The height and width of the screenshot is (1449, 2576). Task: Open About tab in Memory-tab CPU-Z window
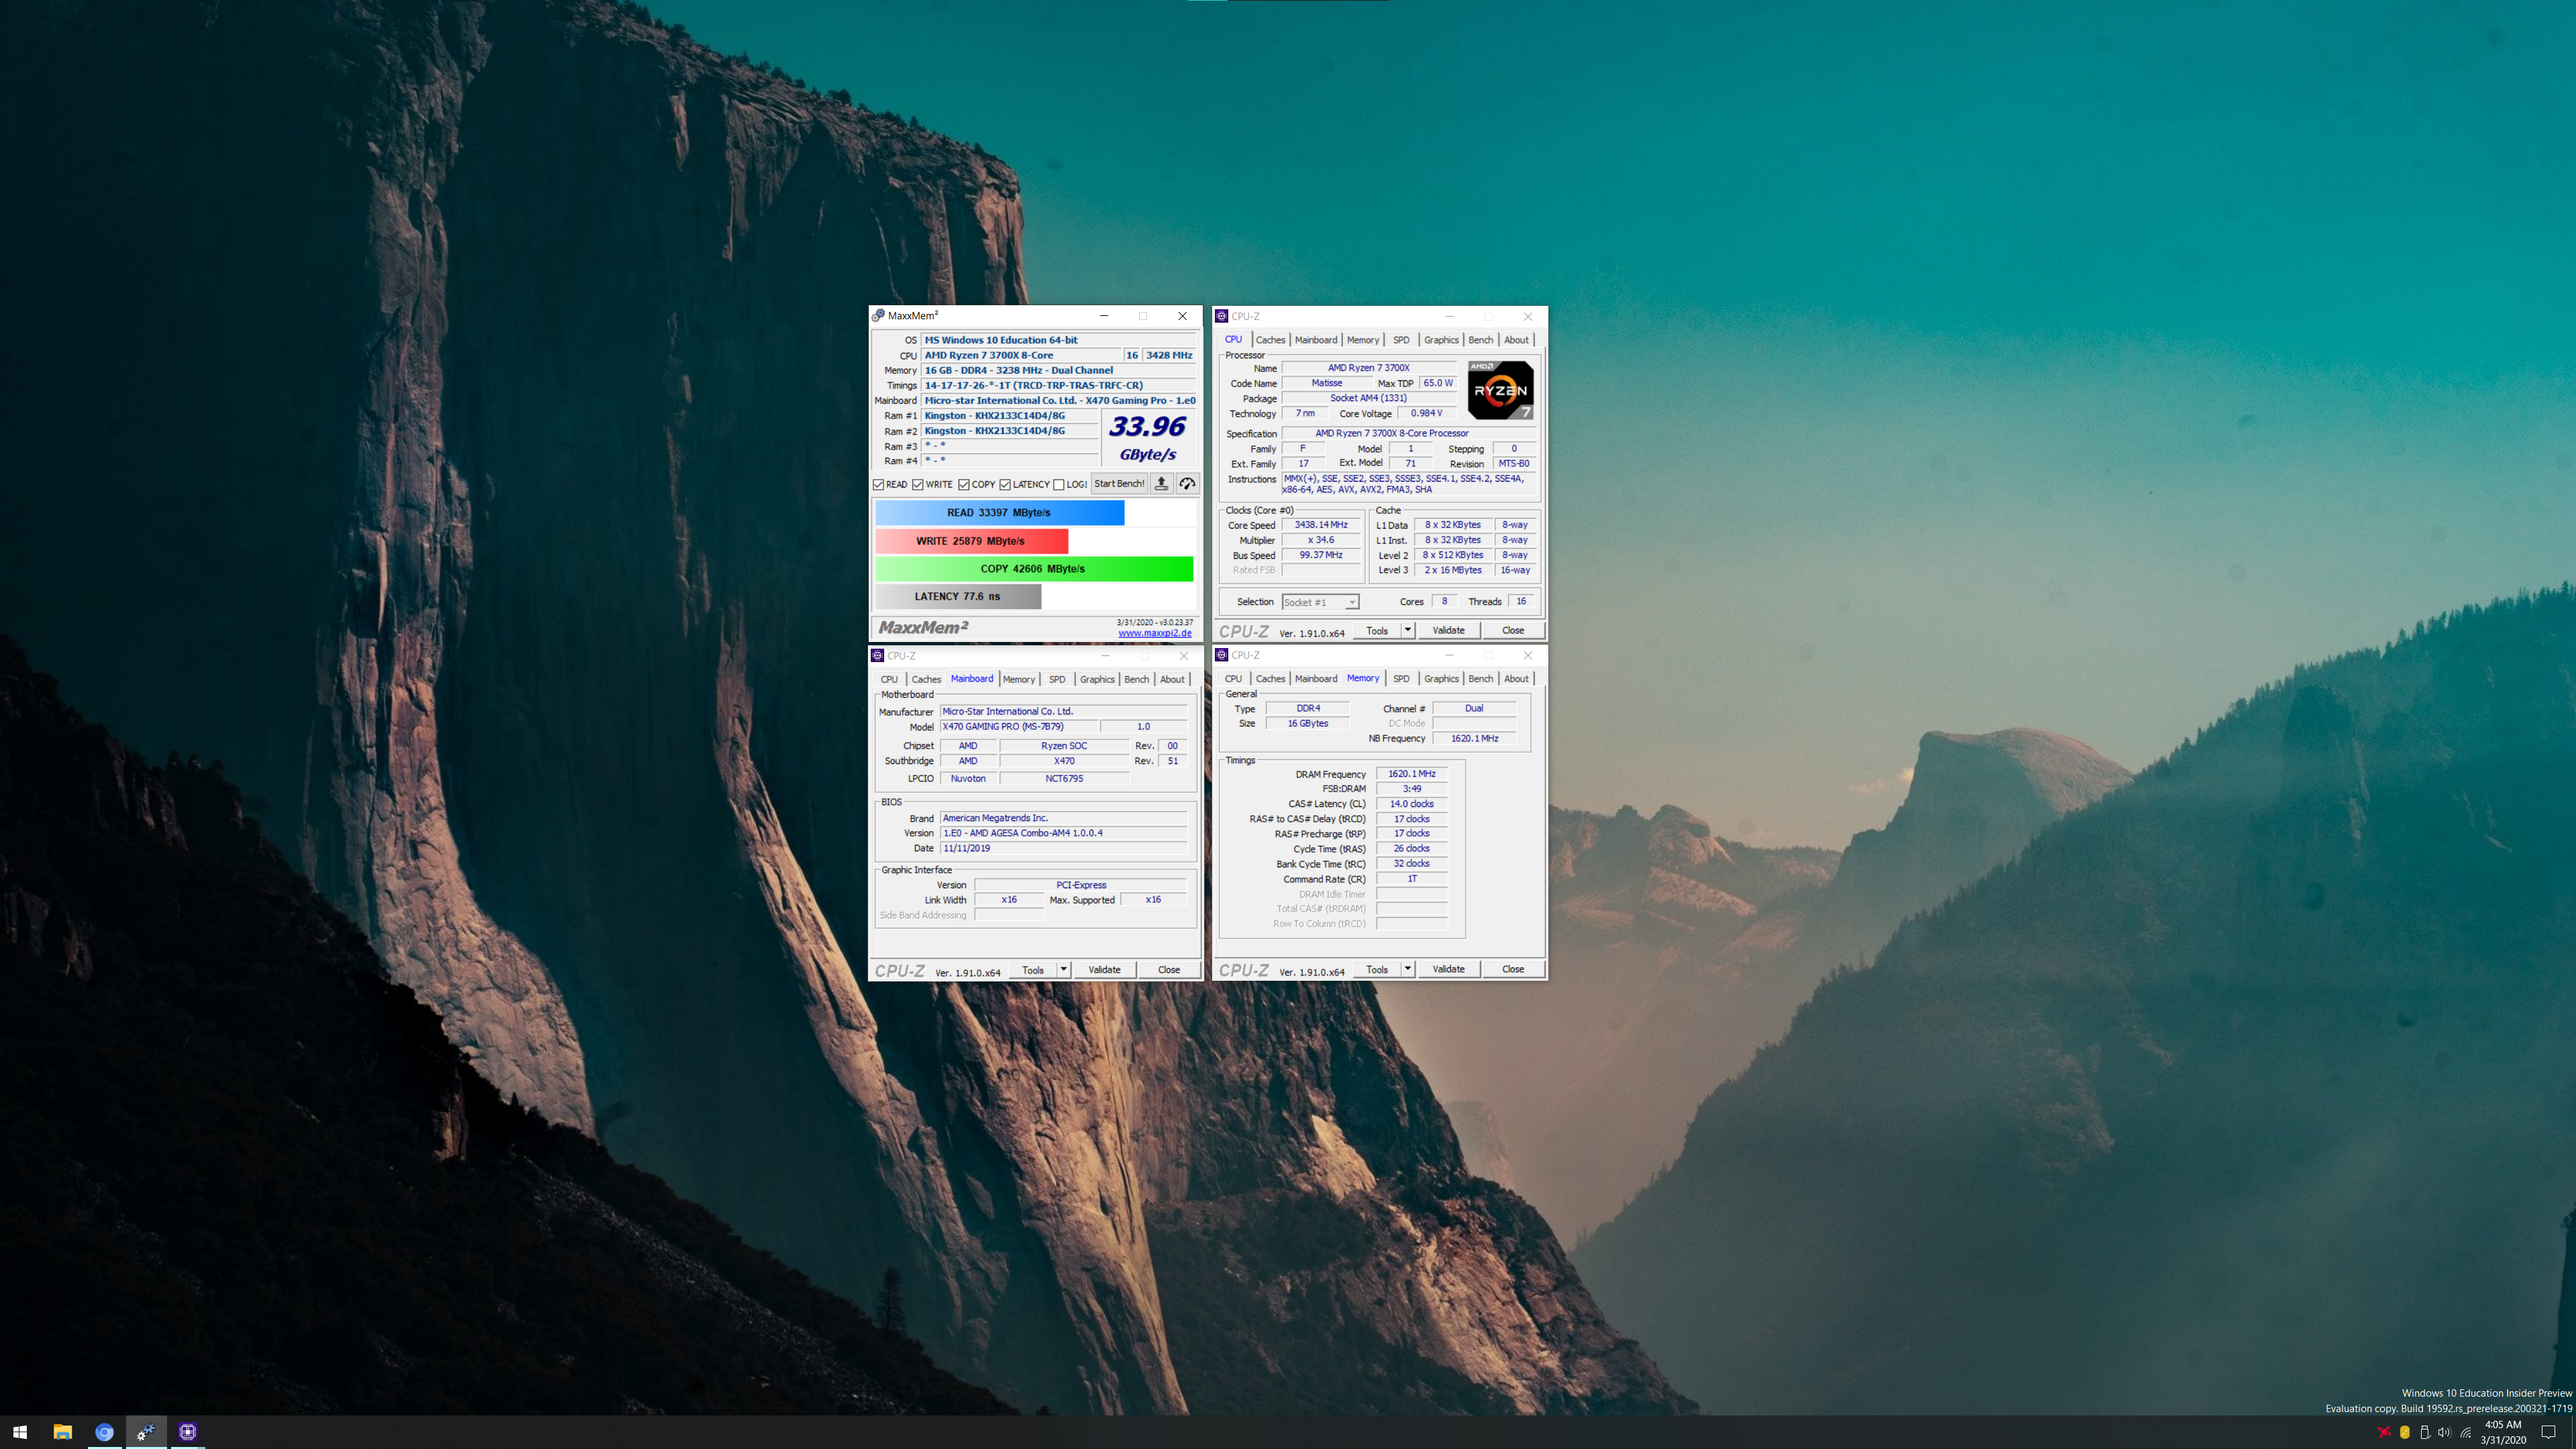click(x=1516, y=679)
